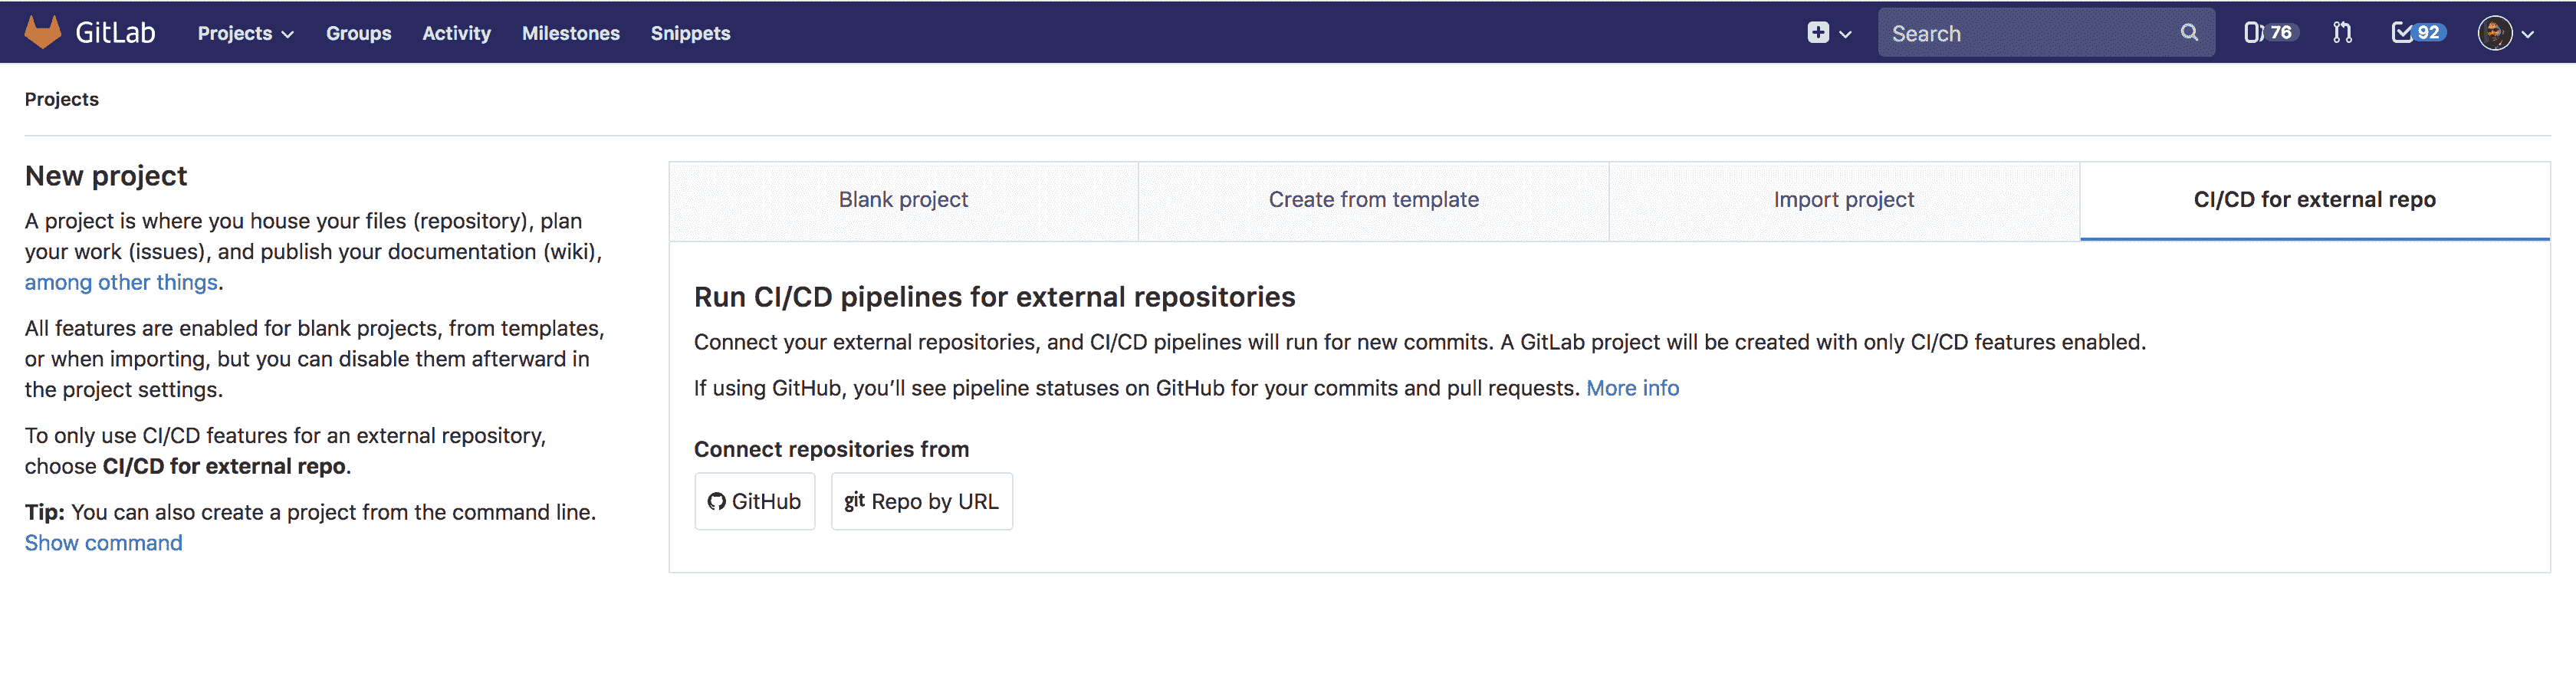
Task: Click the GitLab fox logo
Action: click(42, 32)
